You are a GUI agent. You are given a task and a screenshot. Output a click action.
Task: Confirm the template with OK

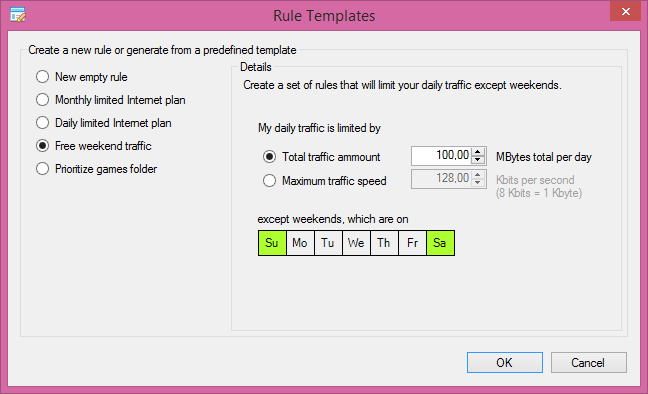[505, 363]
